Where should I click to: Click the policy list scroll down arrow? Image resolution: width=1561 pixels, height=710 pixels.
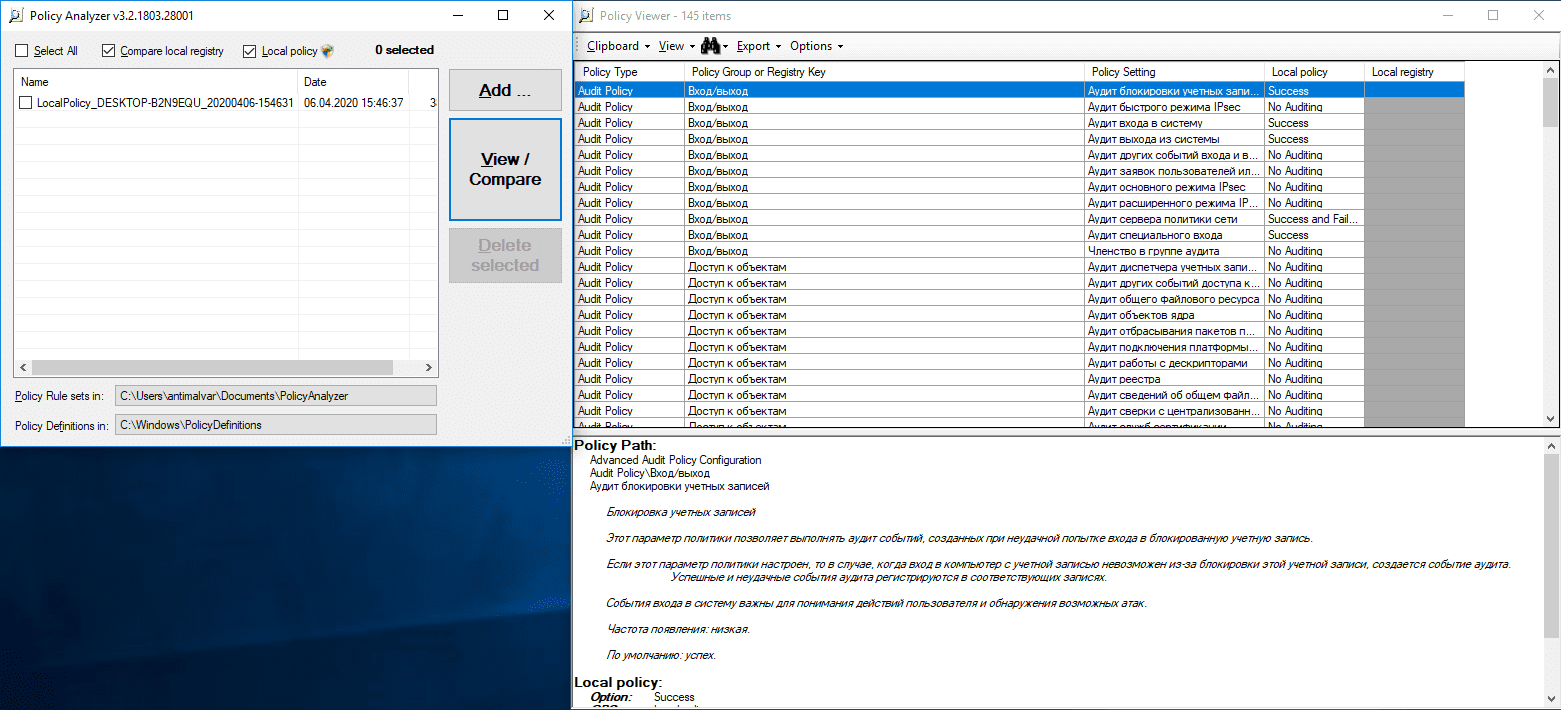[1551, 419]
